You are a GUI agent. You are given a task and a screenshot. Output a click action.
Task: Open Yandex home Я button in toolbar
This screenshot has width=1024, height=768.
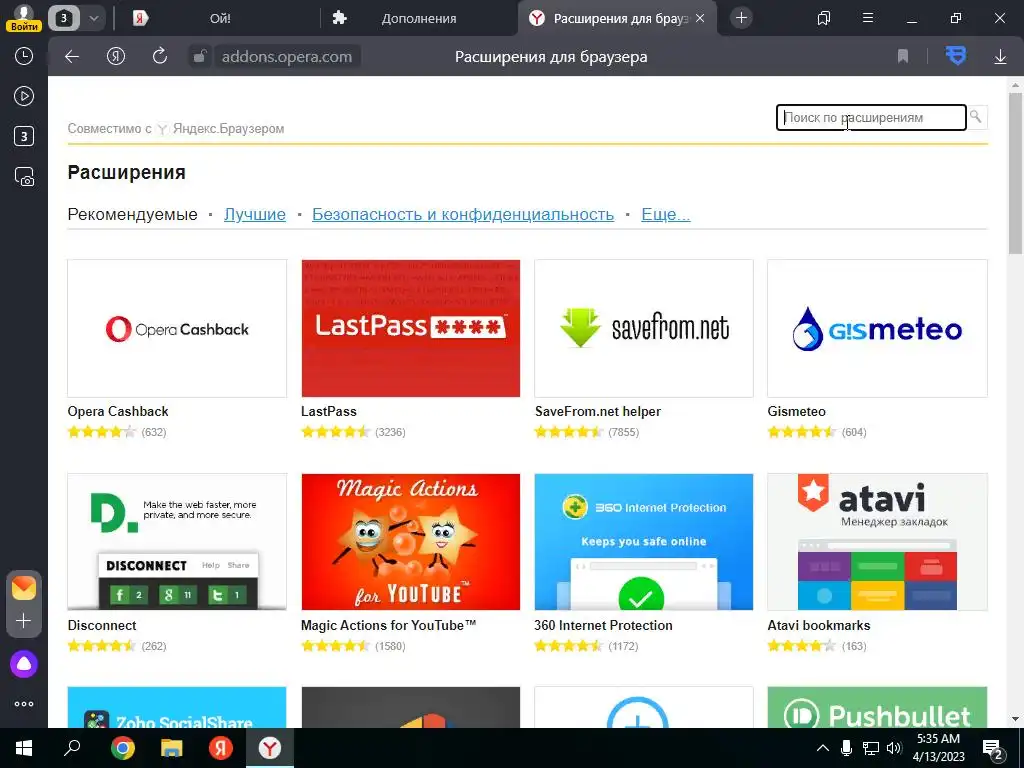click(116, 57)
